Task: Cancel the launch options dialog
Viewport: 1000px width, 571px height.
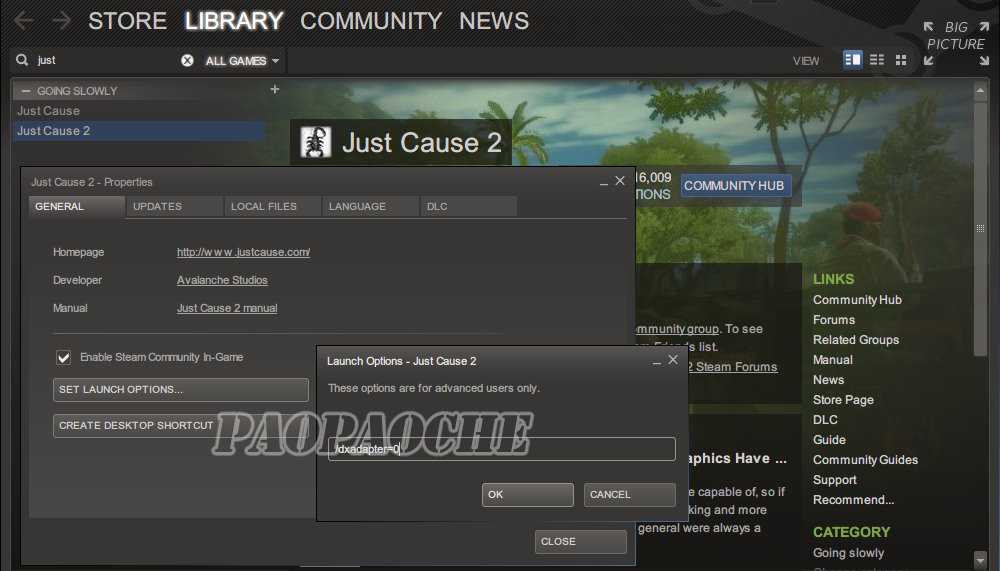Action: tap(629, 494)
